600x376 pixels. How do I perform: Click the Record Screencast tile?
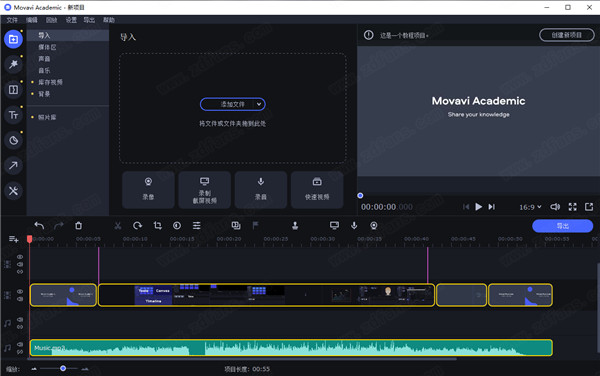click(x=205, y=190)
